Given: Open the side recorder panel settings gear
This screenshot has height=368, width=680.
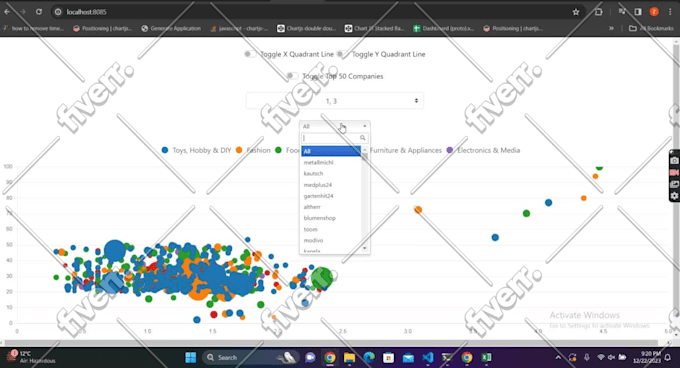Looking at the screenshot, I should pos(674,196).
